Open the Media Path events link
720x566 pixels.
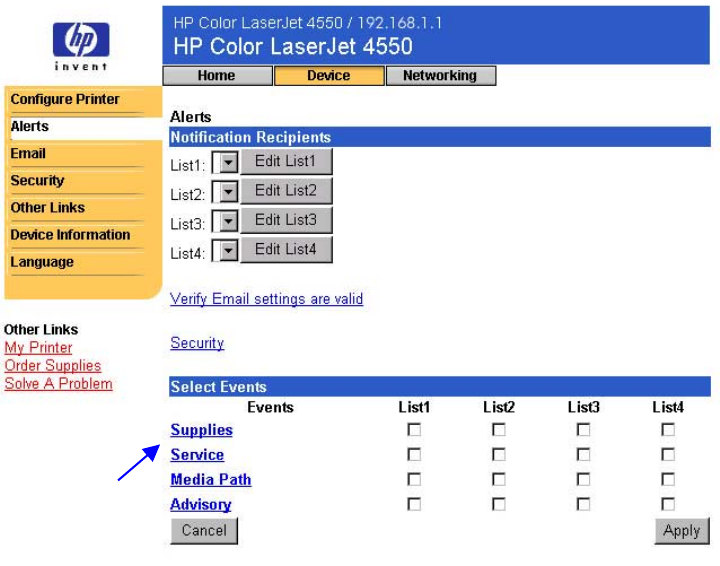click(211, 479)
